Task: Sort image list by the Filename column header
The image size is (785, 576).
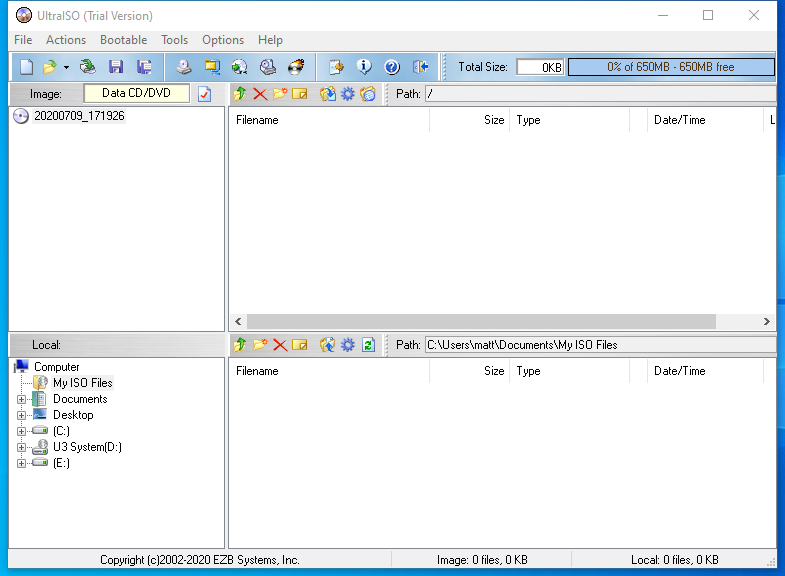Action: coord(329,120)
